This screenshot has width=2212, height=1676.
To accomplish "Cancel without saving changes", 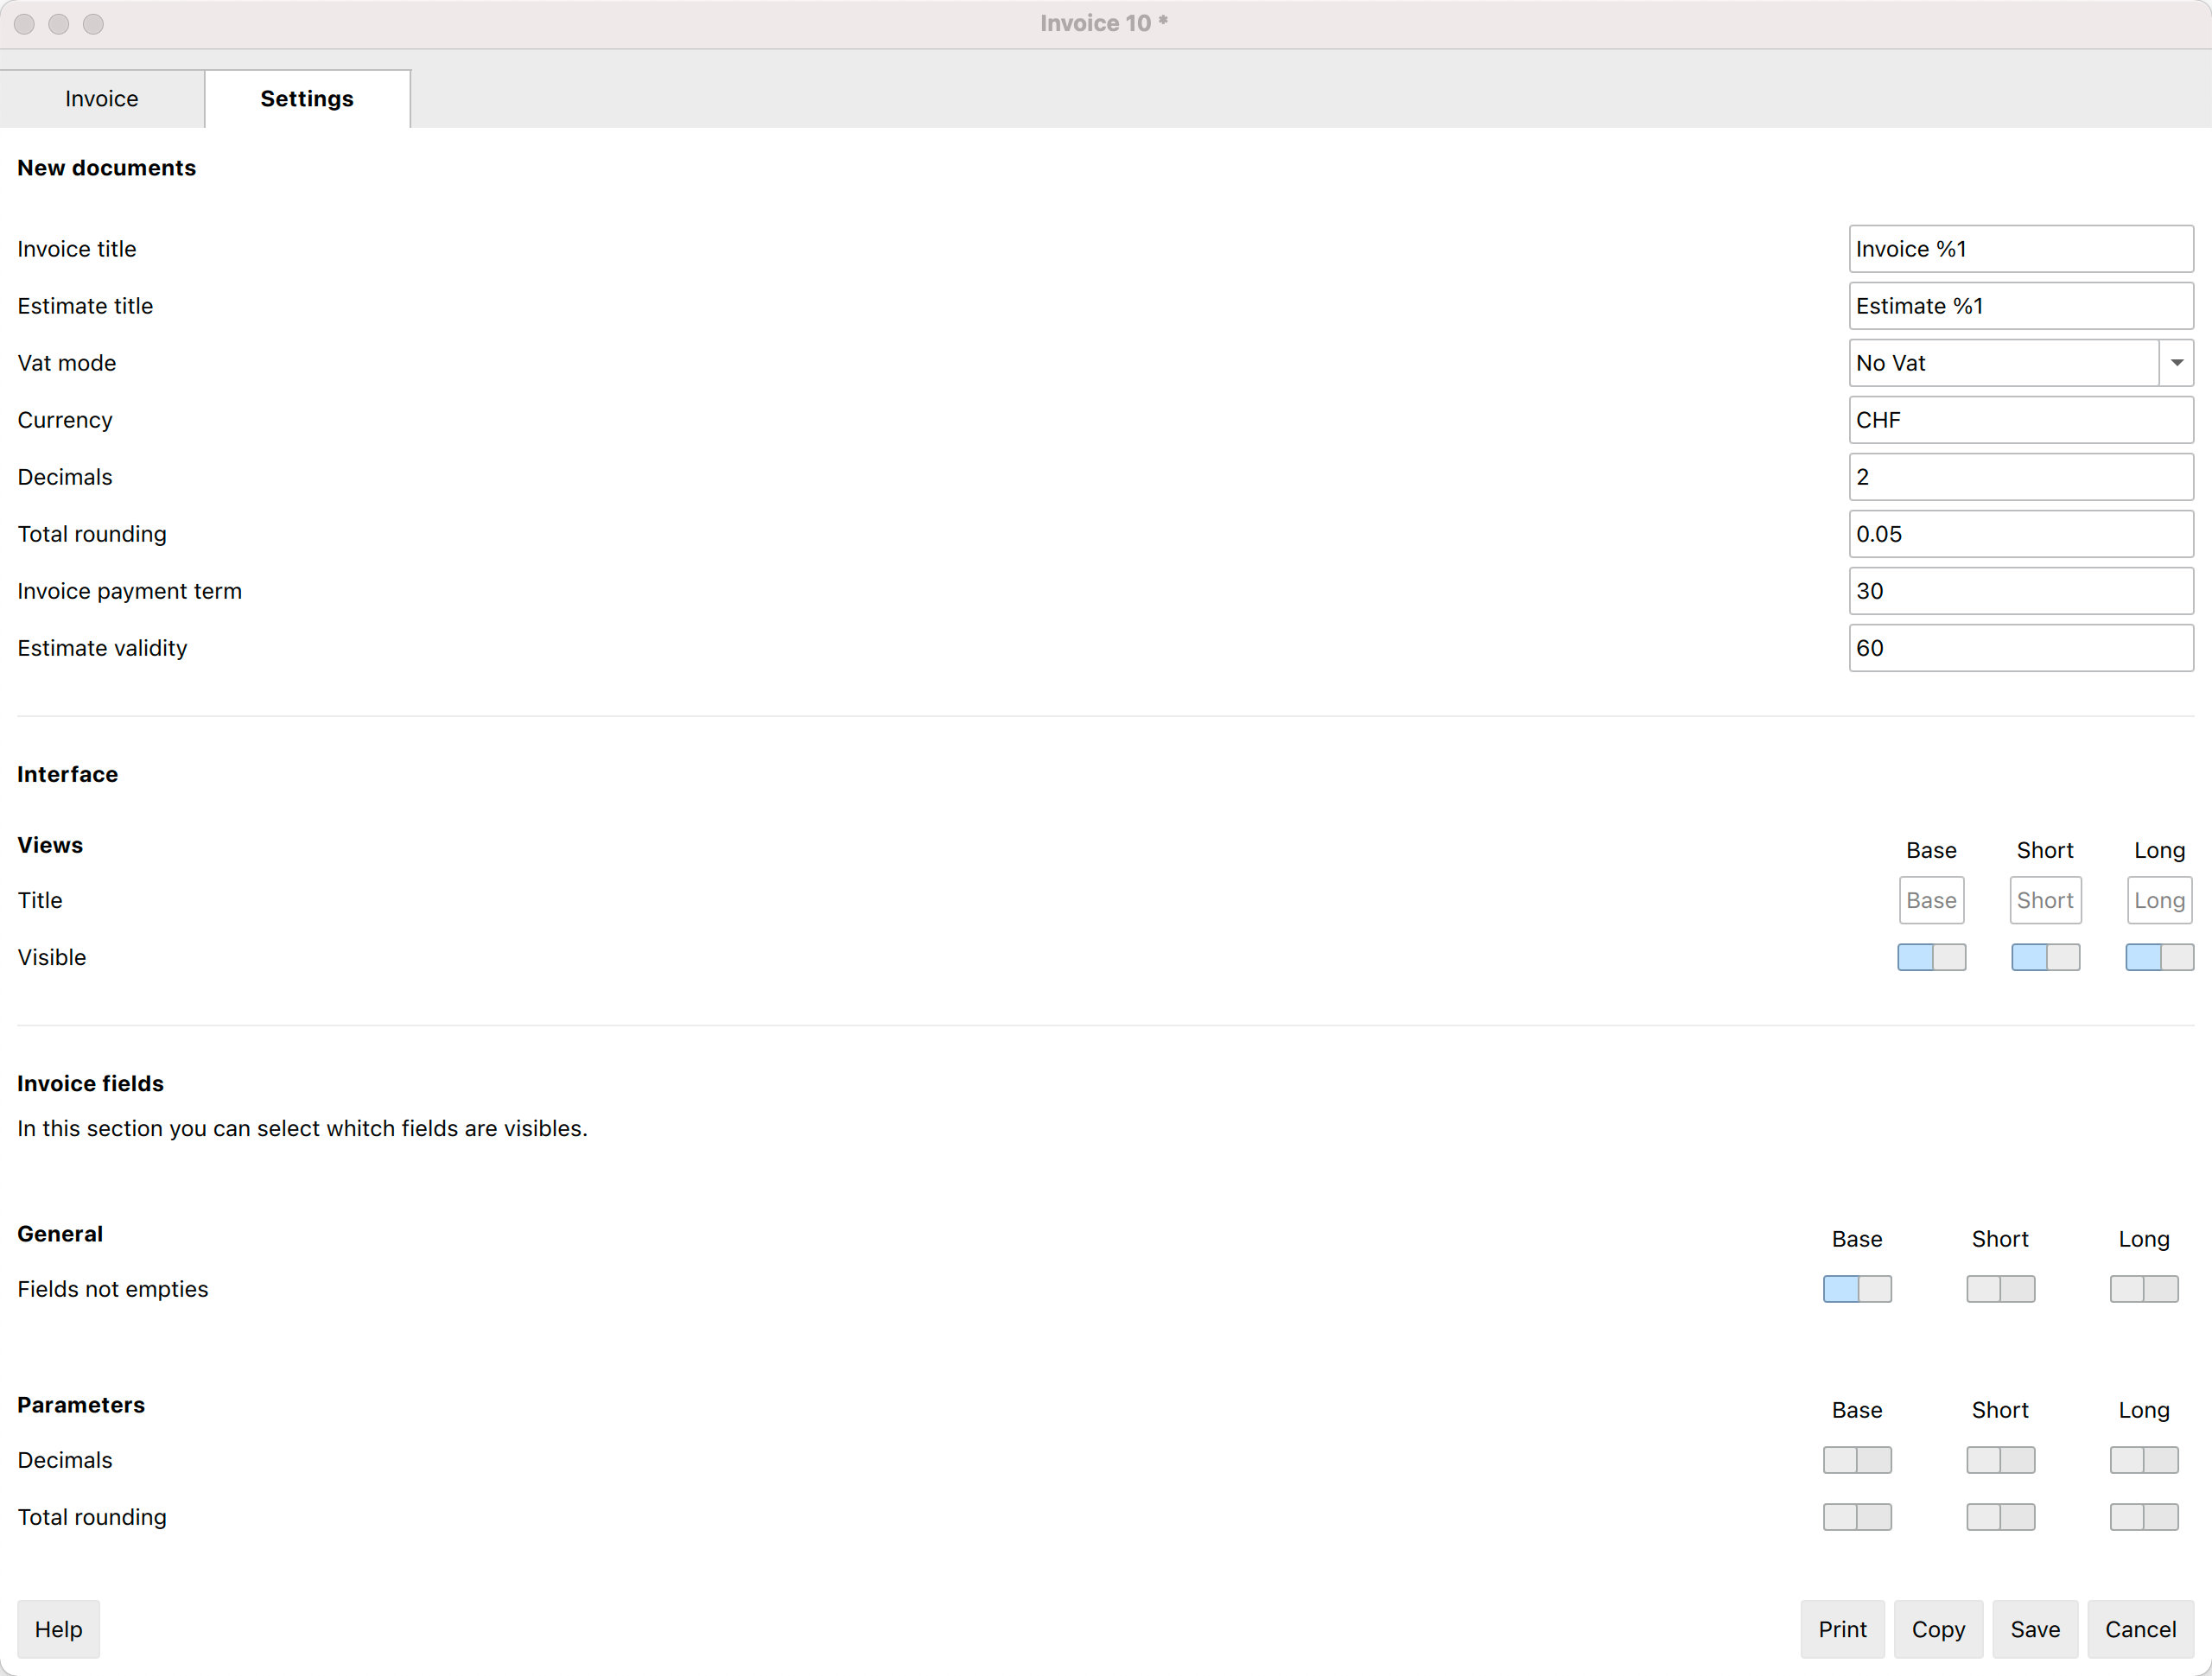I will (2139, 1629).
